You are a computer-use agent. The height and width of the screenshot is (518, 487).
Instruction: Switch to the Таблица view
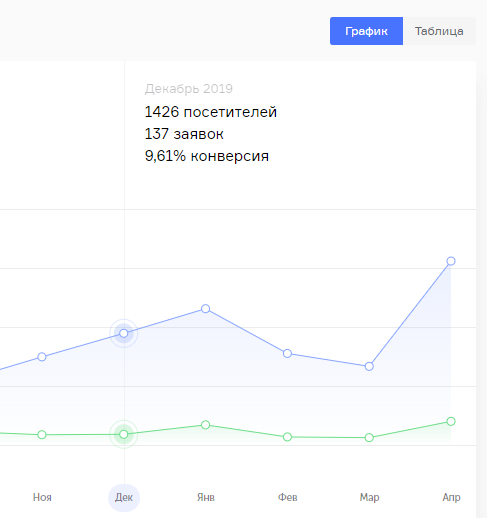pyautogui.click(x=439, y=31)
